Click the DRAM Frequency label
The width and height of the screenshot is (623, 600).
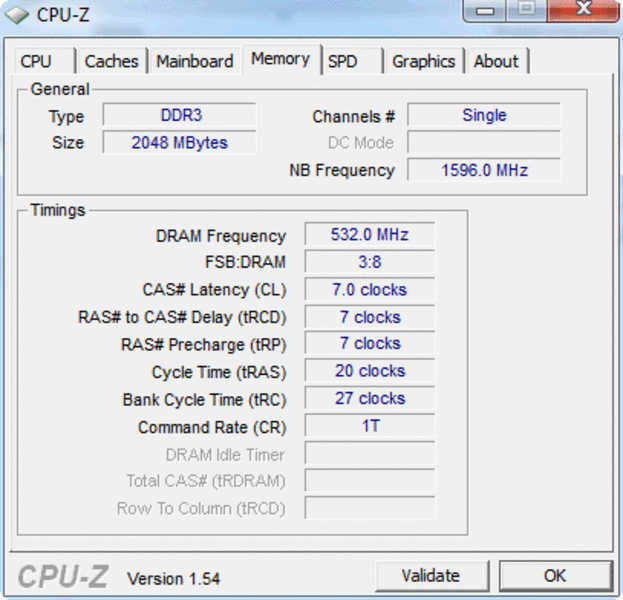(221, 236)
